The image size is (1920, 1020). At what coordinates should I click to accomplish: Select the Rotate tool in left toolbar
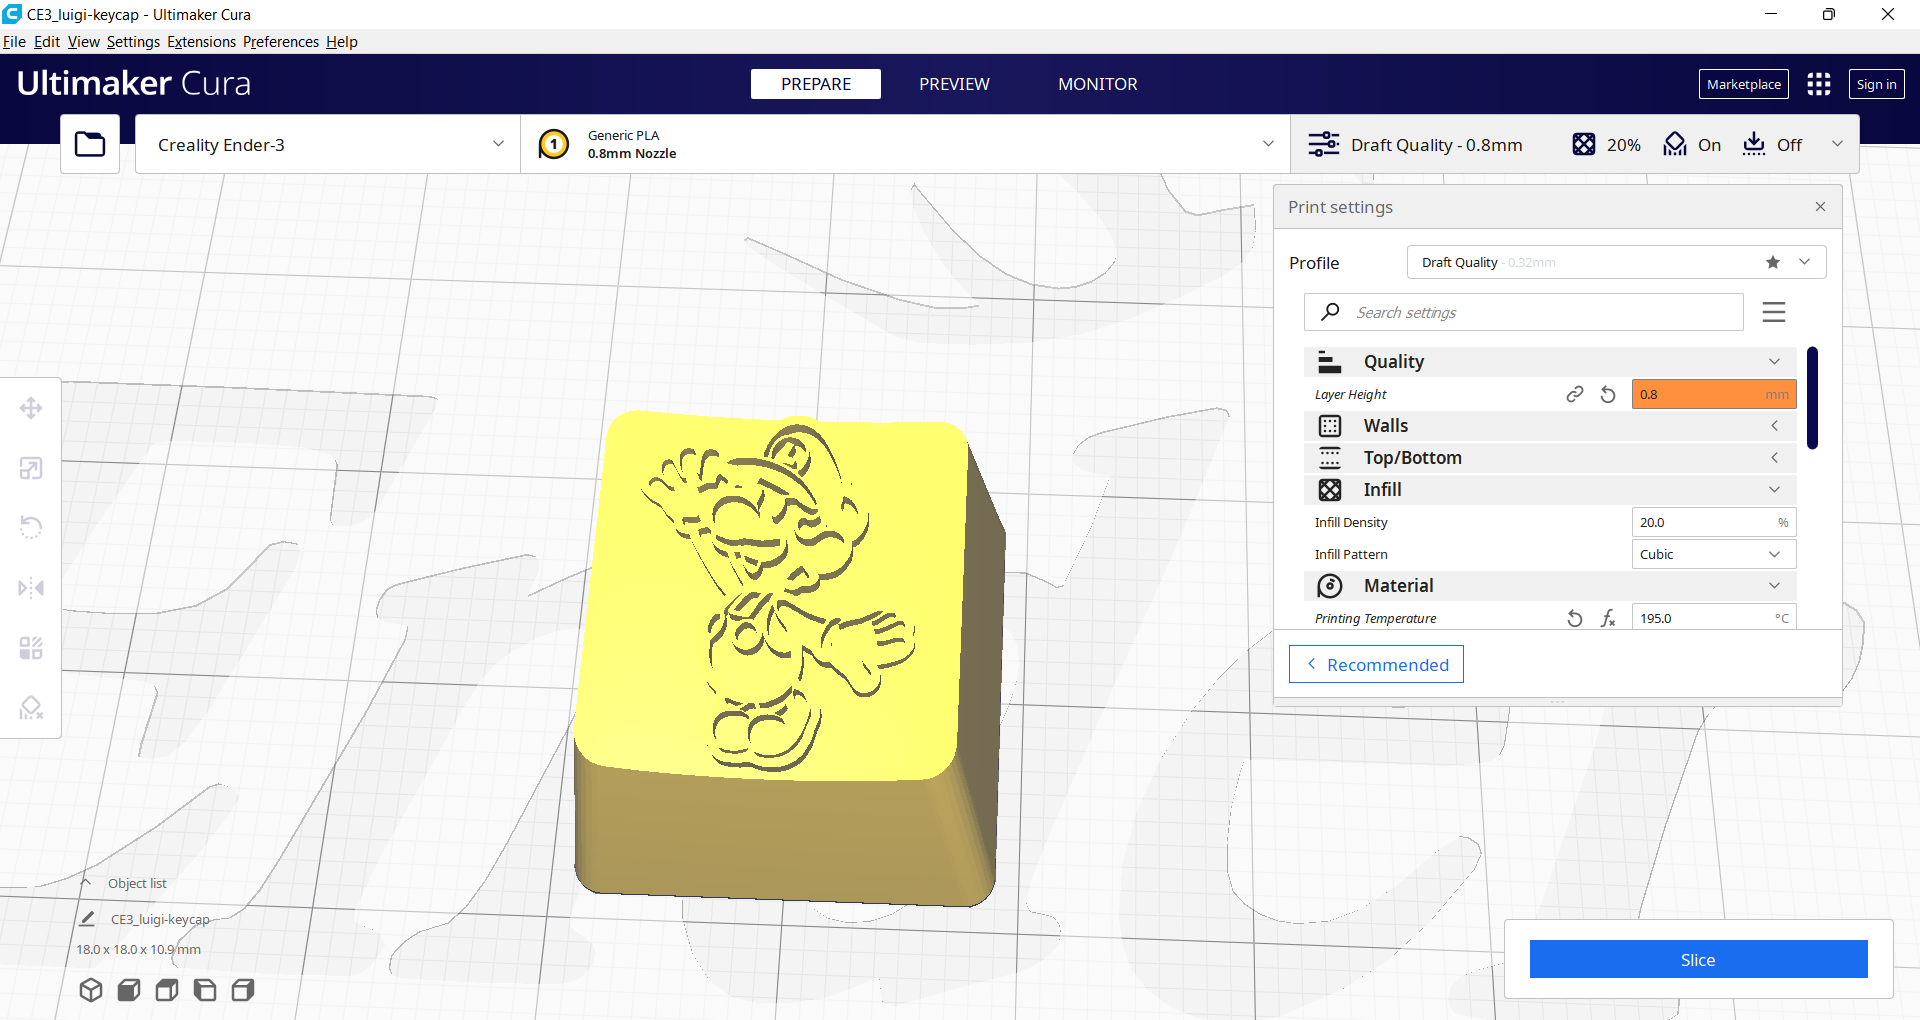pos(31,527)
